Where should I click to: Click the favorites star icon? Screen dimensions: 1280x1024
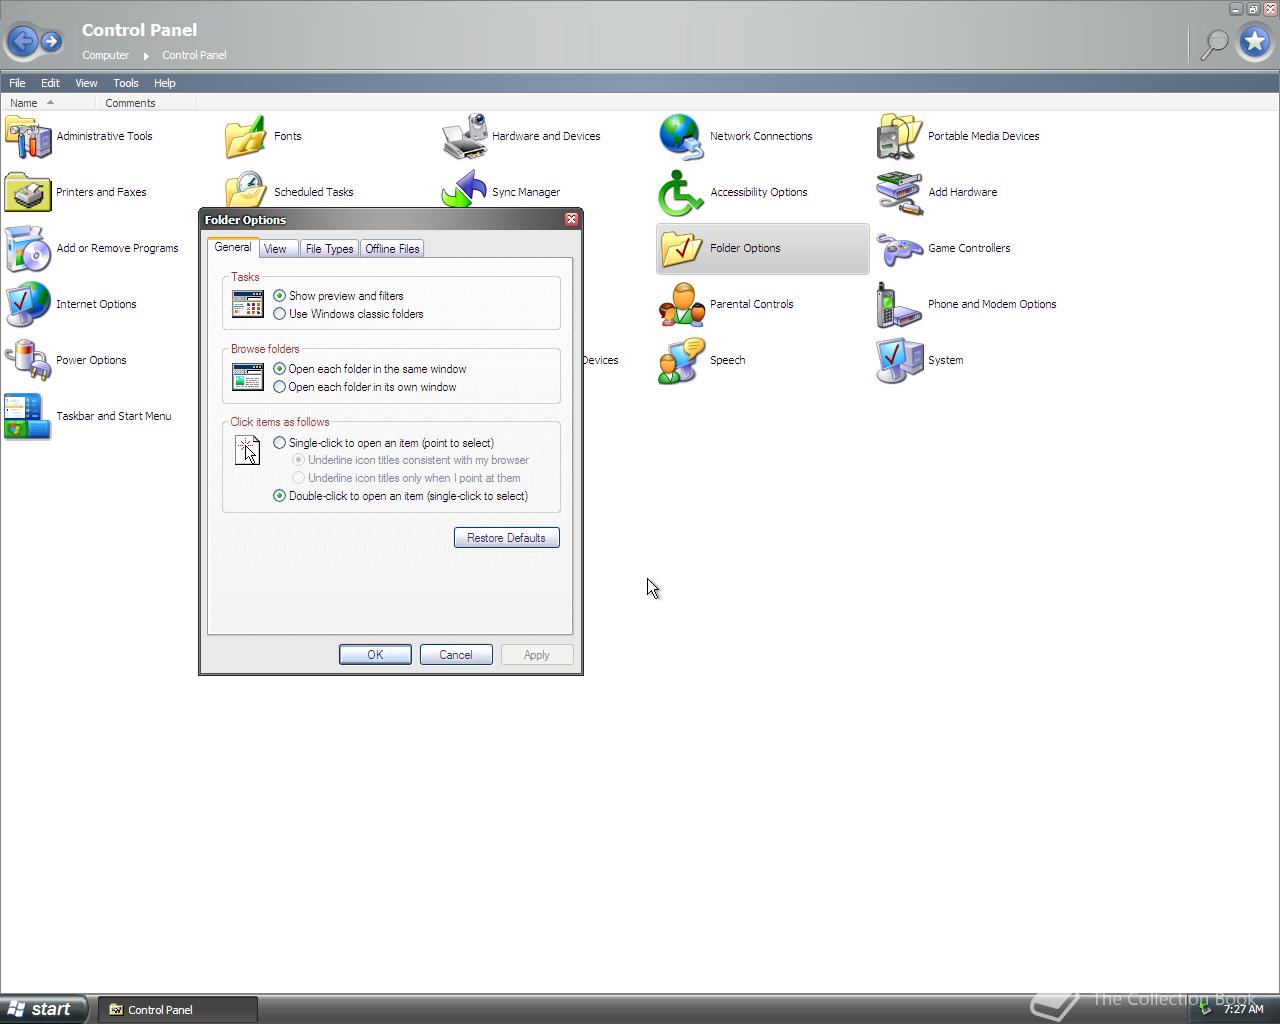point(1255,42)
